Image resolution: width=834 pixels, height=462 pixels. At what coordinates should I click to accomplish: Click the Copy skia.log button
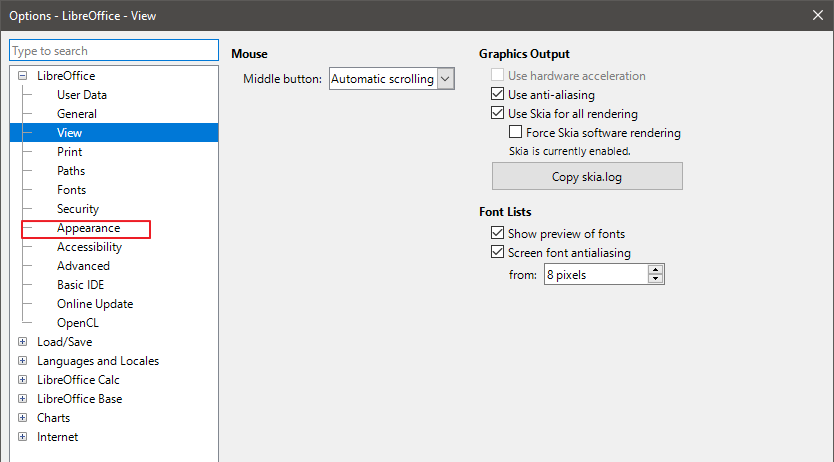(587, 177)
